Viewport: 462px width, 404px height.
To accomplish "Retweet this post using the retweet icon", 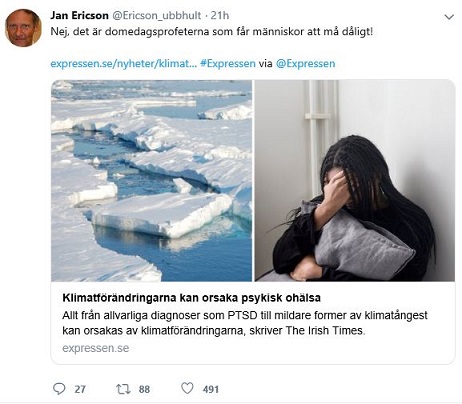I will (x=123, y=389).
